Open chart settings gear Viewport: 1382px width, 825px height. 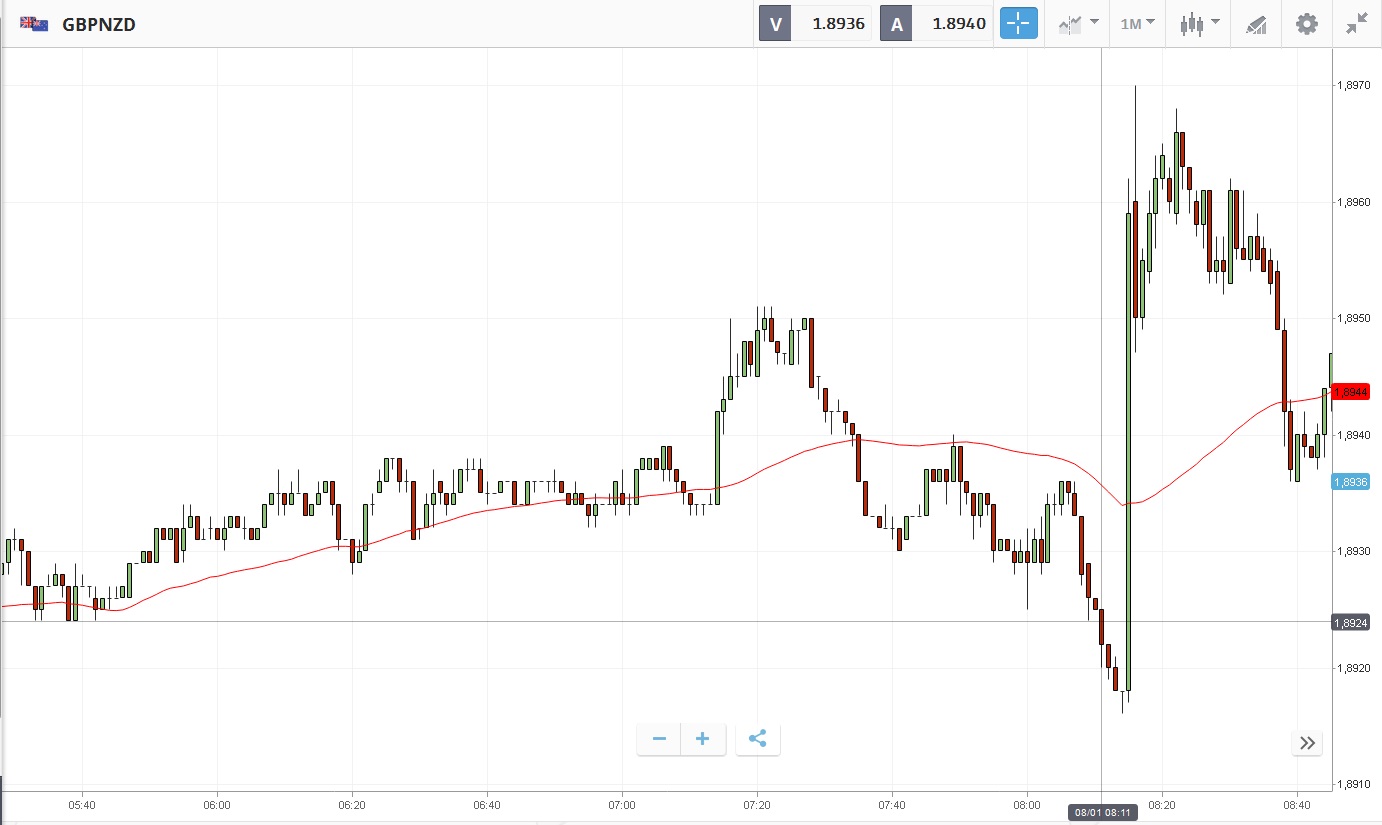tap(1307, 24)
